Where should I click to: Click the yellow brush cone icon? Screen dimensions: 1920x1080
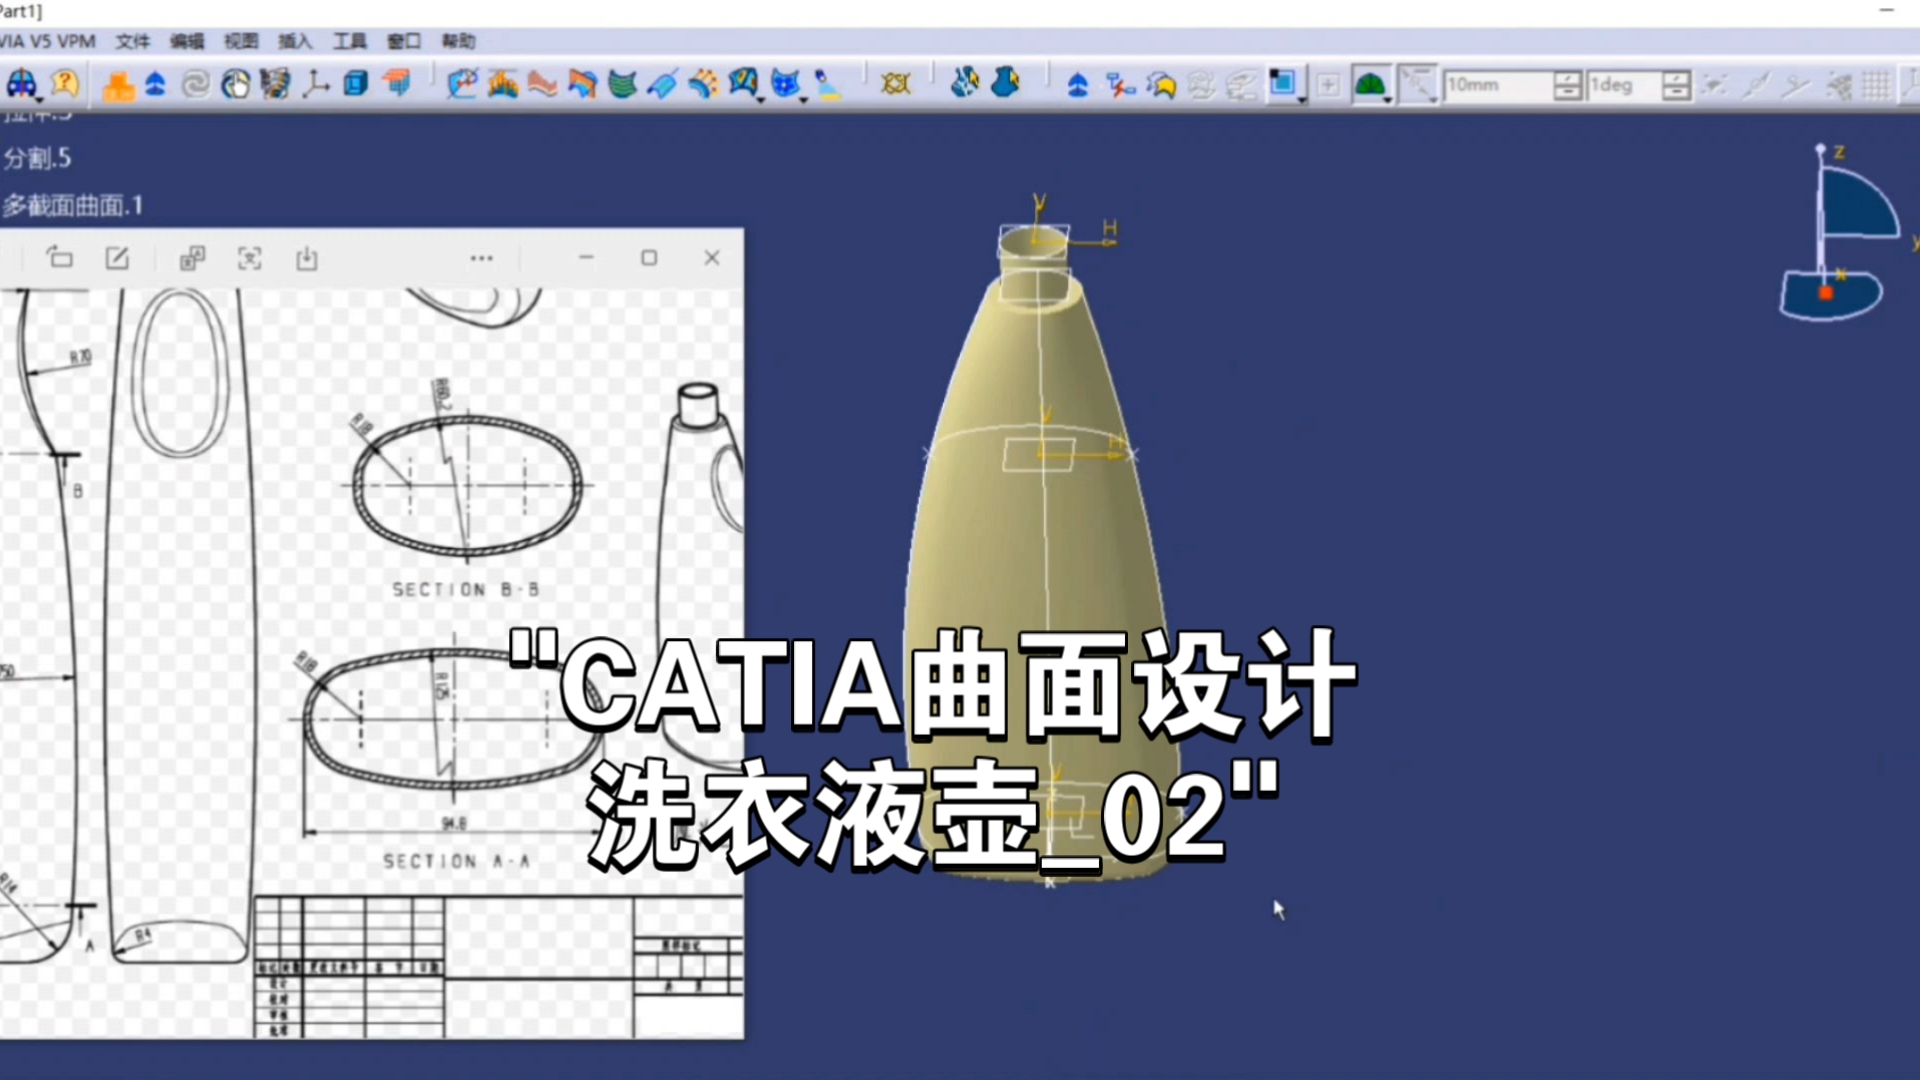pos(827,84)
